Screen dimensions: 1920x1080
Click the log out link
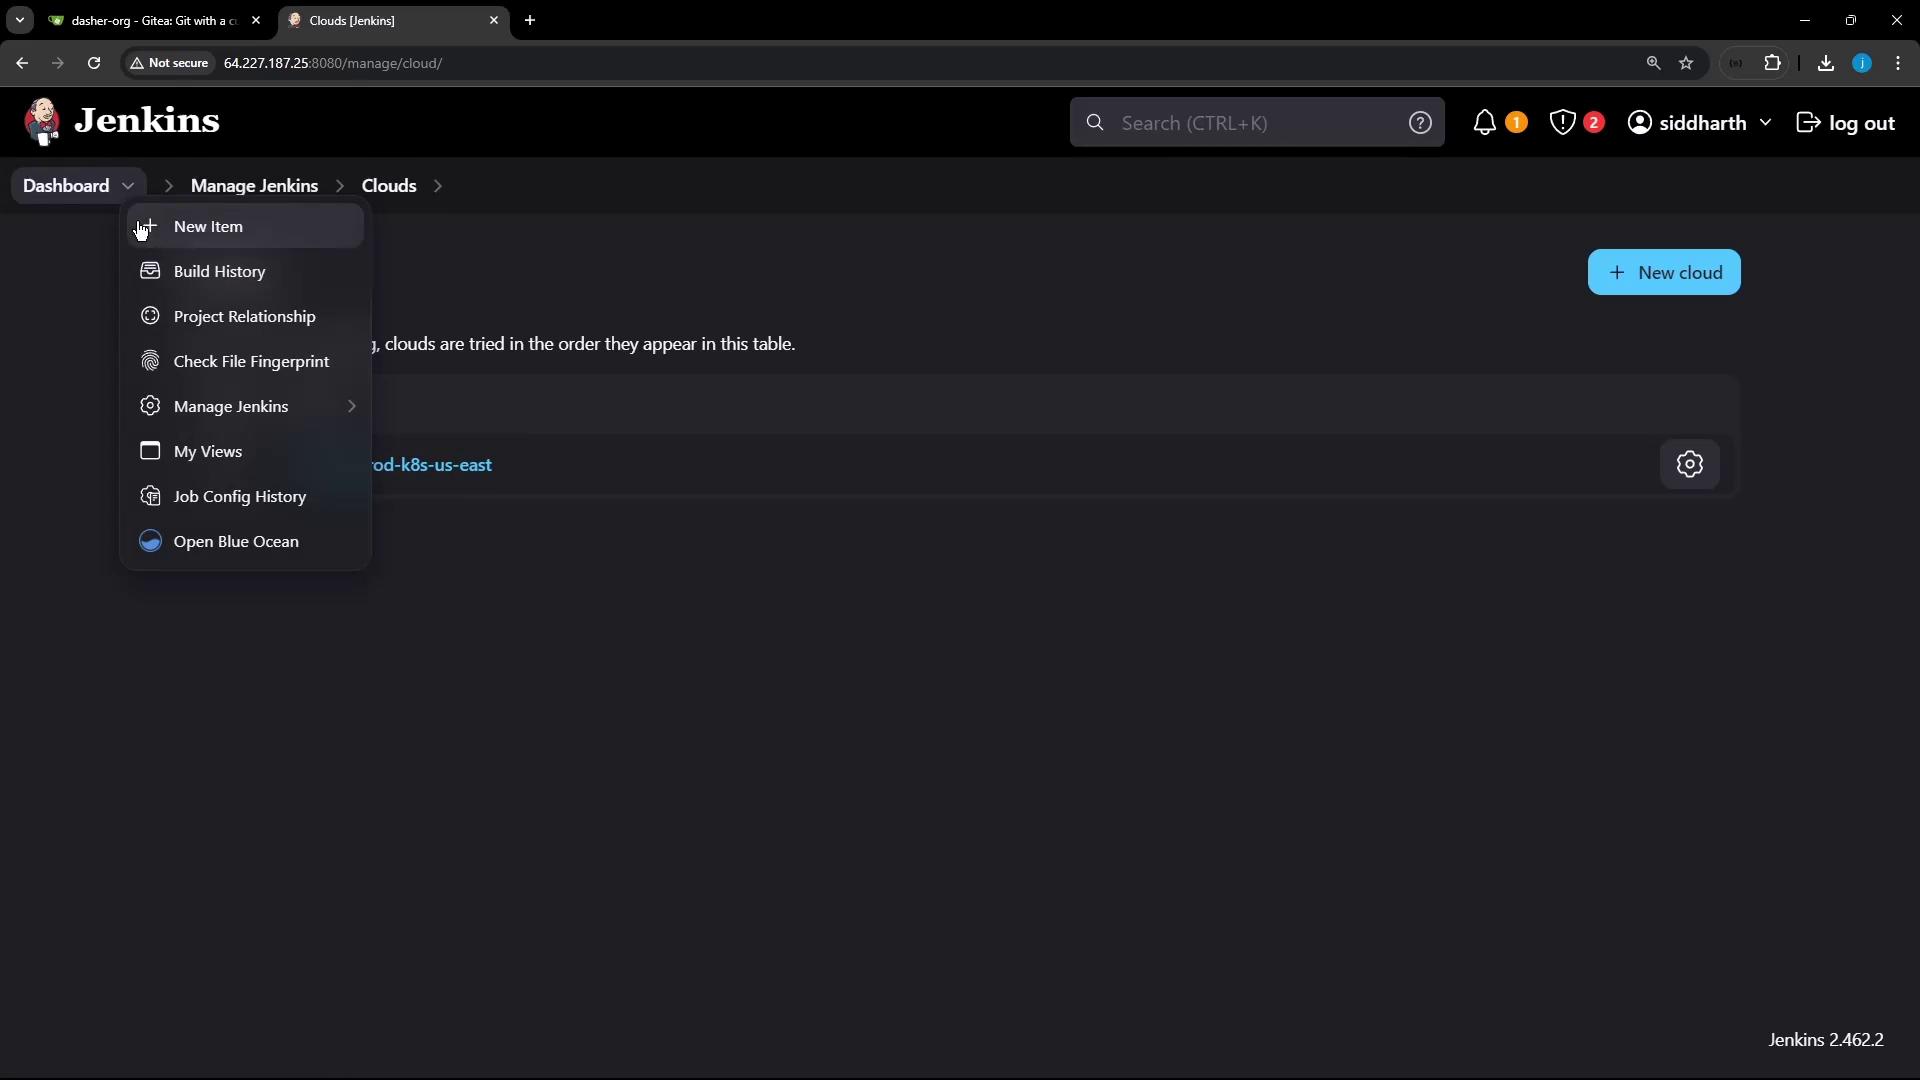click(x=1845, y=123)
